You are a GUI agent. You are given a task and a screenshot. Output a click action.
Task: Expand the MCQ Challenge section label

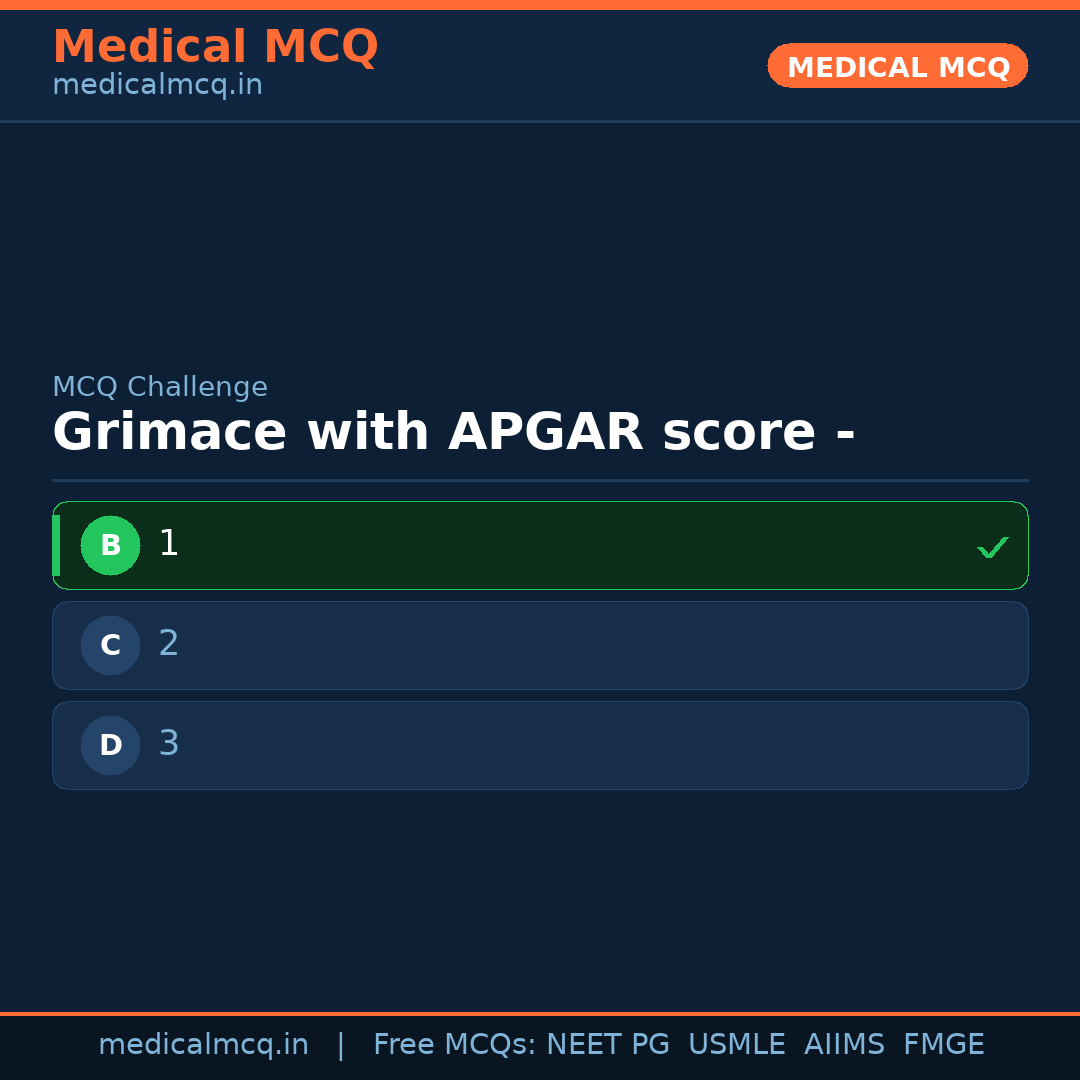click(x=160, y=386)
